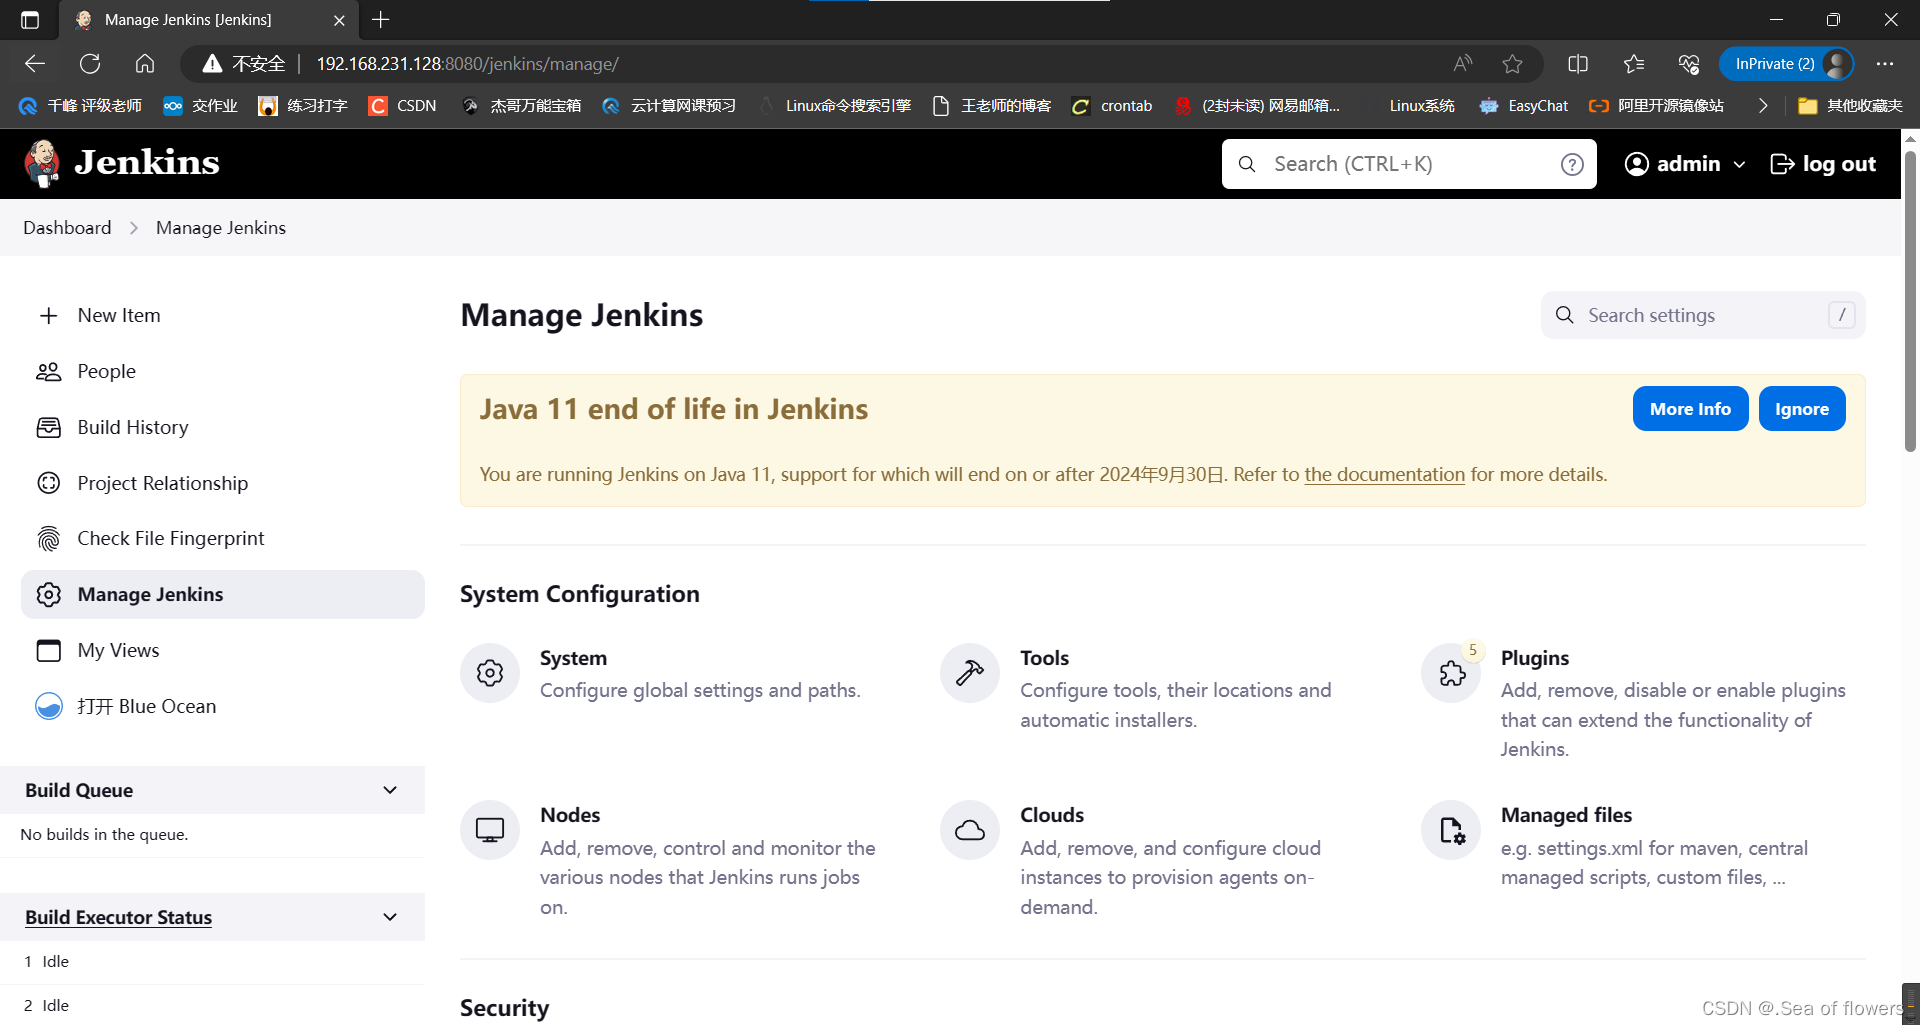Click the Jenkins butler logo
Screen dimensions: 1920x1025
[42, 163]
